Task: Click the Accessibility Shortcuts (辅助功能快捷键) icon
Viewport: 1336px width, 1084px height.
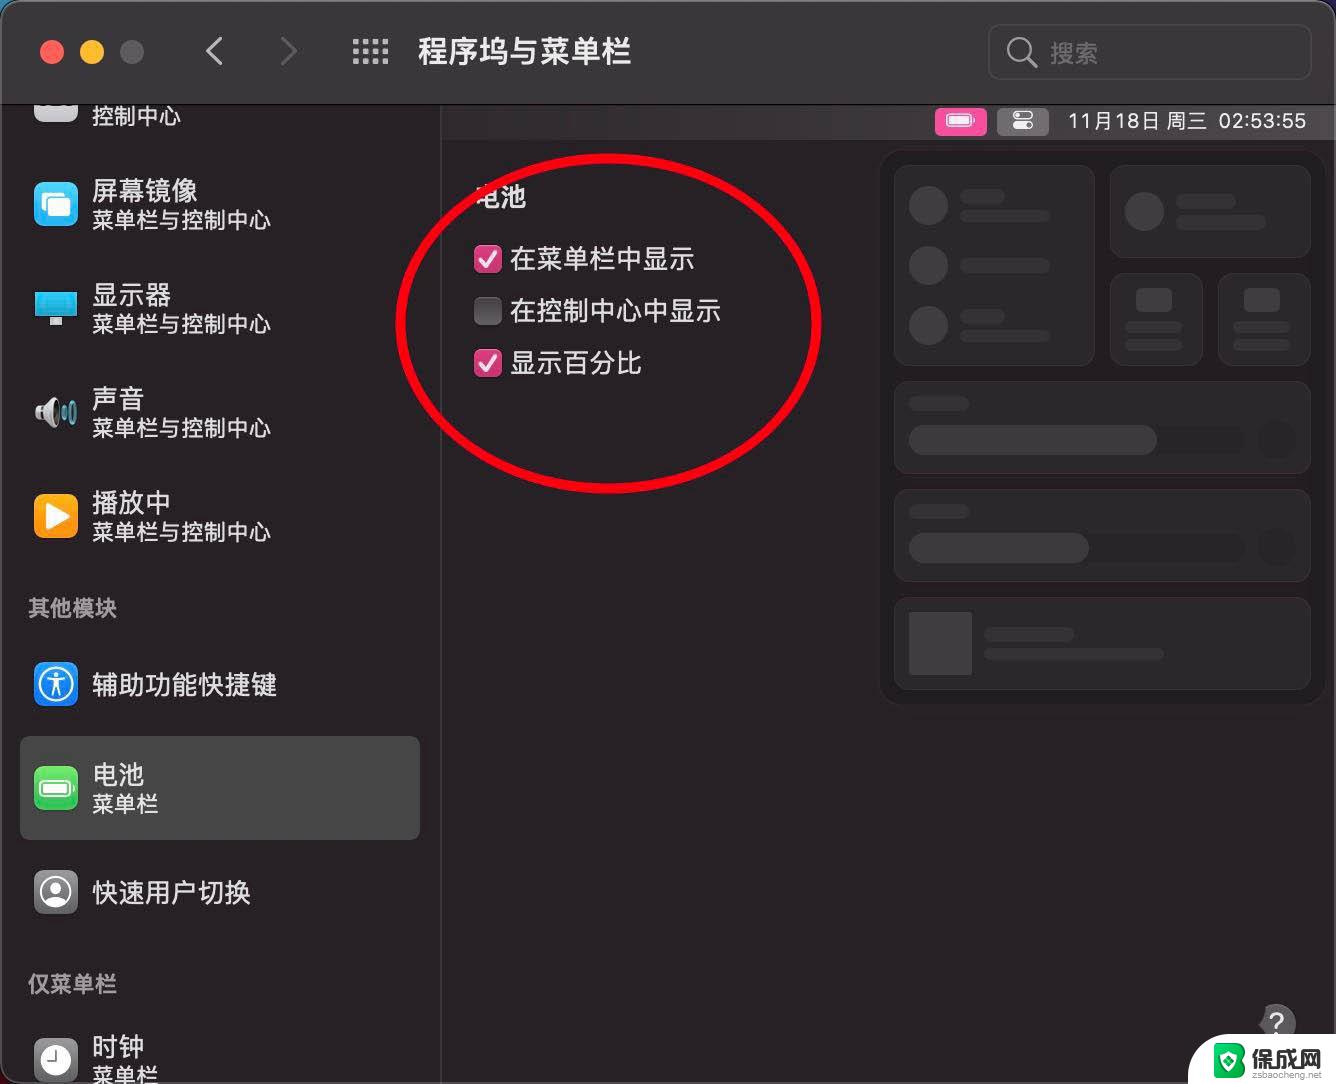Action: pos(56,684)
